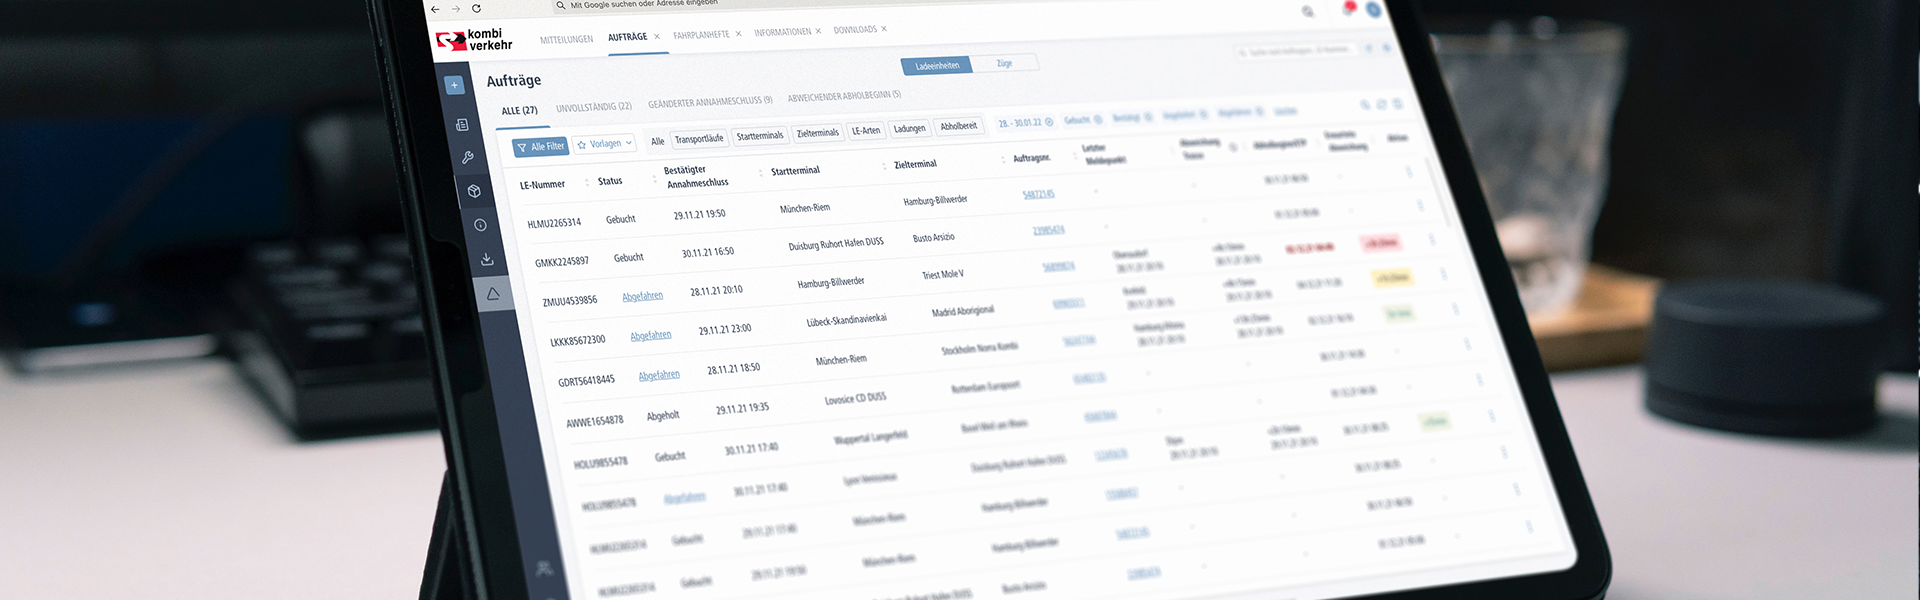Show Abweichender Abholbeginn (5) tab
This screenshot has height=600, width=1920.
844,96
